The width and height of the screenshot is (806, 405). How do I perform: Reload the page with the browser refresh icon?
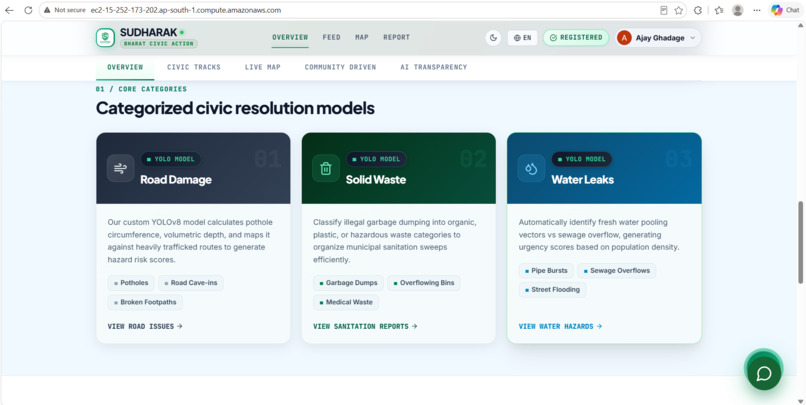28,10
